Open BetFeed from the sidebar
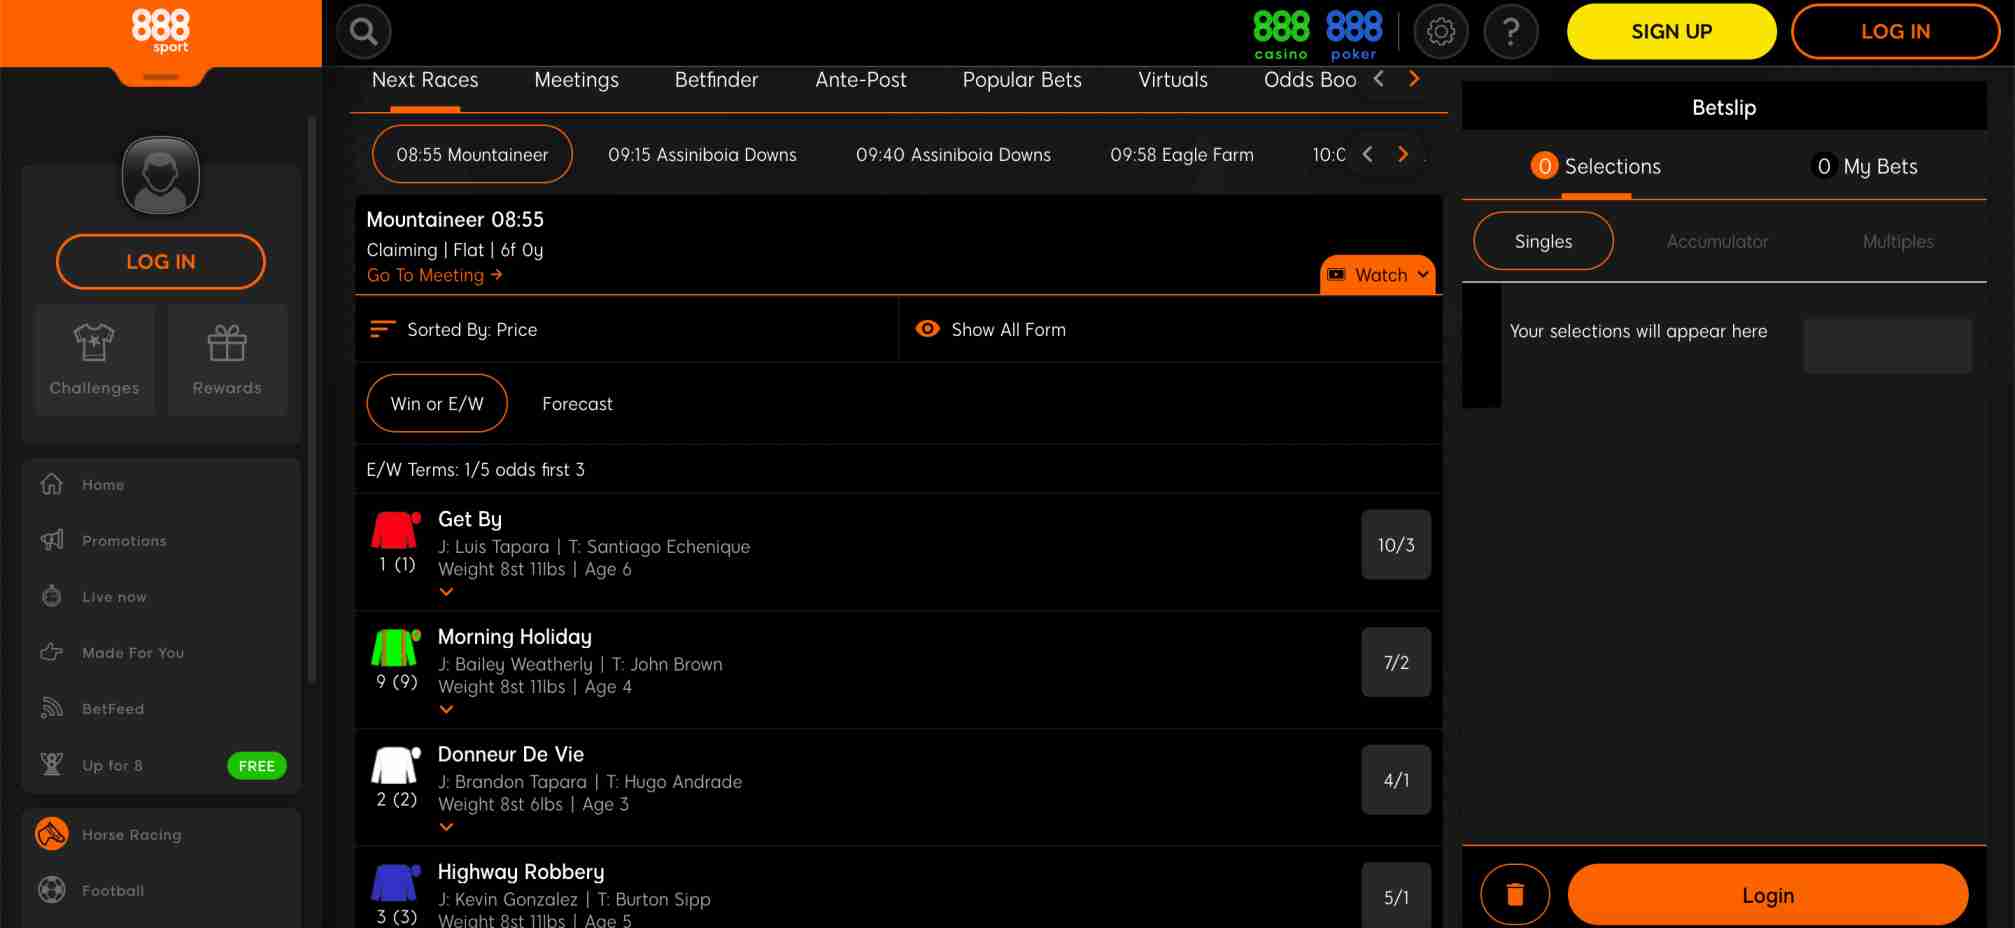The width and height of the screenshot is (2015, 928). pyautogui.click(x=113, y=708)
